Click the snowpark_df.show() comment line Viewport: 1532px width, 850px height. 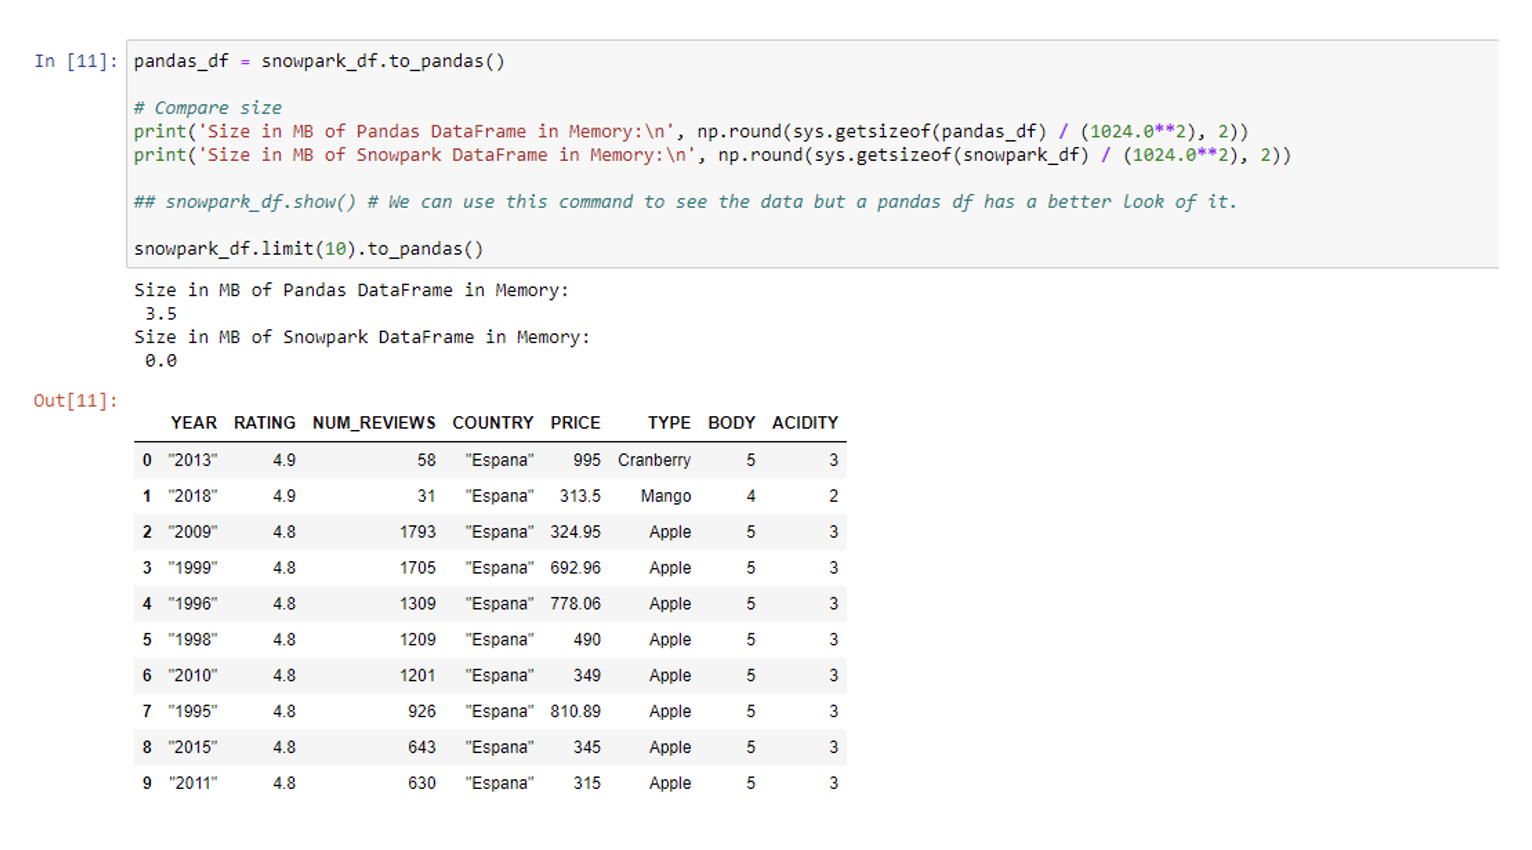[685, 201]
